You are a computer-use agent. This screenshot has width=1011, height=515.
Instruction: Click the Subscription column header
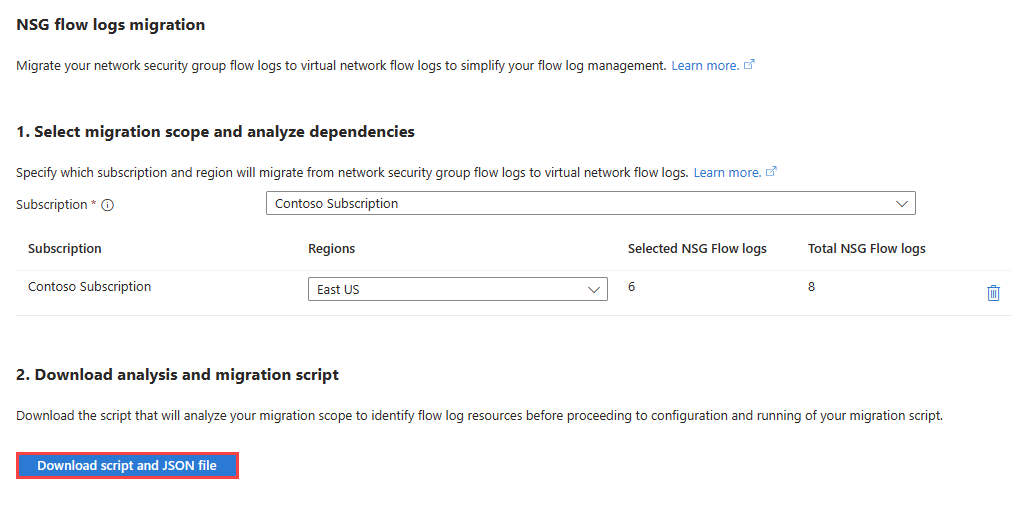(x=64, y=248)
